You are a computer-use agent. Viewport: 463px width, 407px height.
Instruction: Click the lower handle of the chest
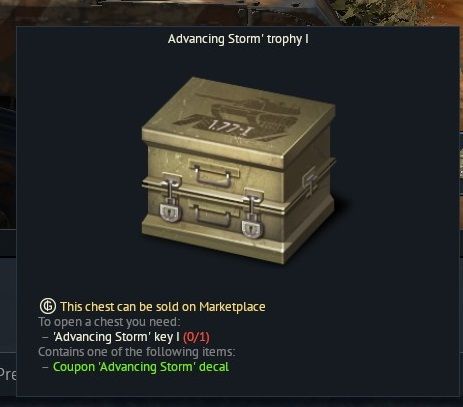212,217
